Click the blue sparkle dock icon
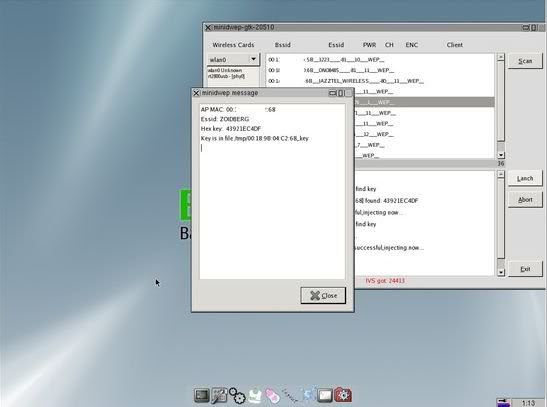 (309, 394)
